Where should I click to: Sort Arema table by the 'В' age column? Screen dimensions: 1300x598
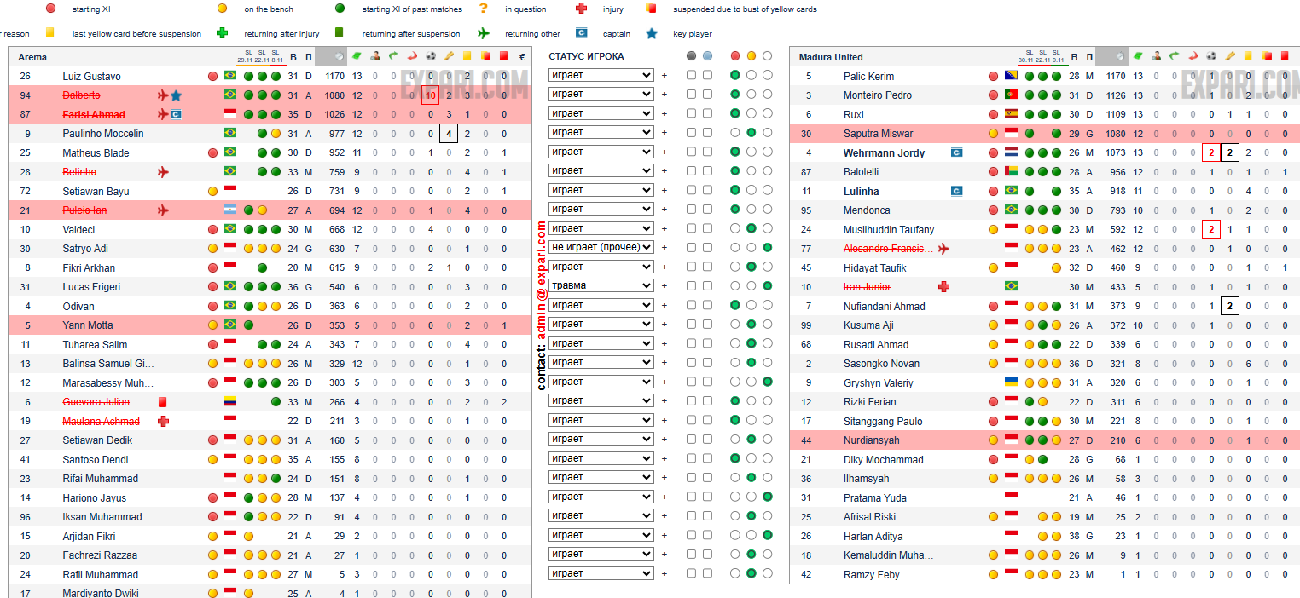(293, 57)
